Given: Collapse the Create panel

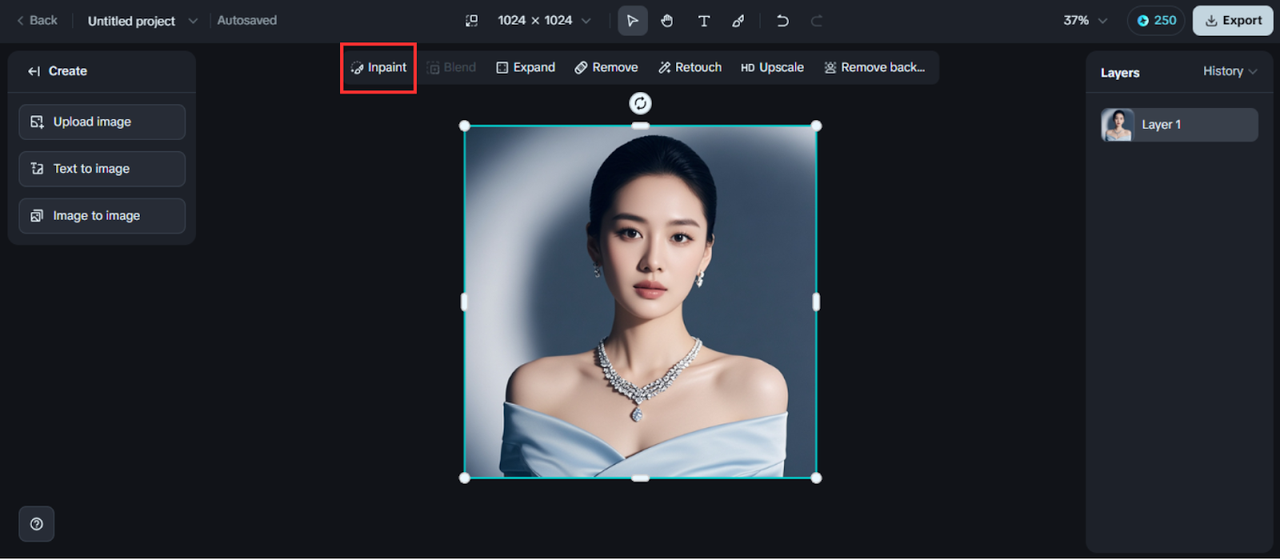Looking at the screenshot, I should (x=34, y=71).
